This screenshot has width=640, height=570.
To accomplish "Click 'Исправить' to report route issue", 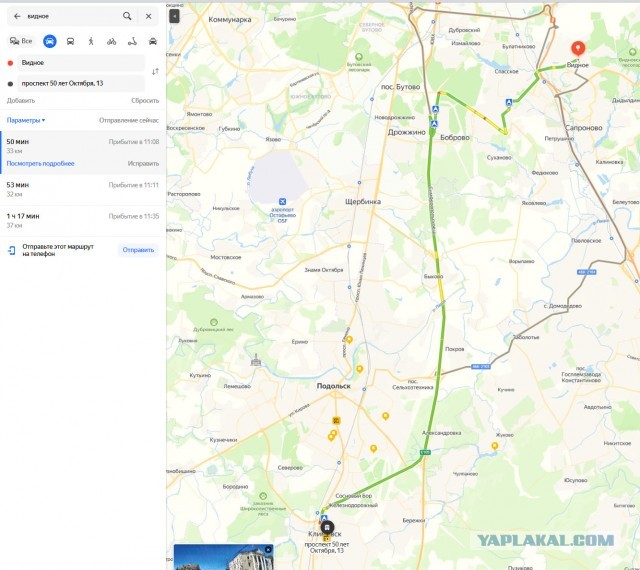I will [x=143, y=163].
